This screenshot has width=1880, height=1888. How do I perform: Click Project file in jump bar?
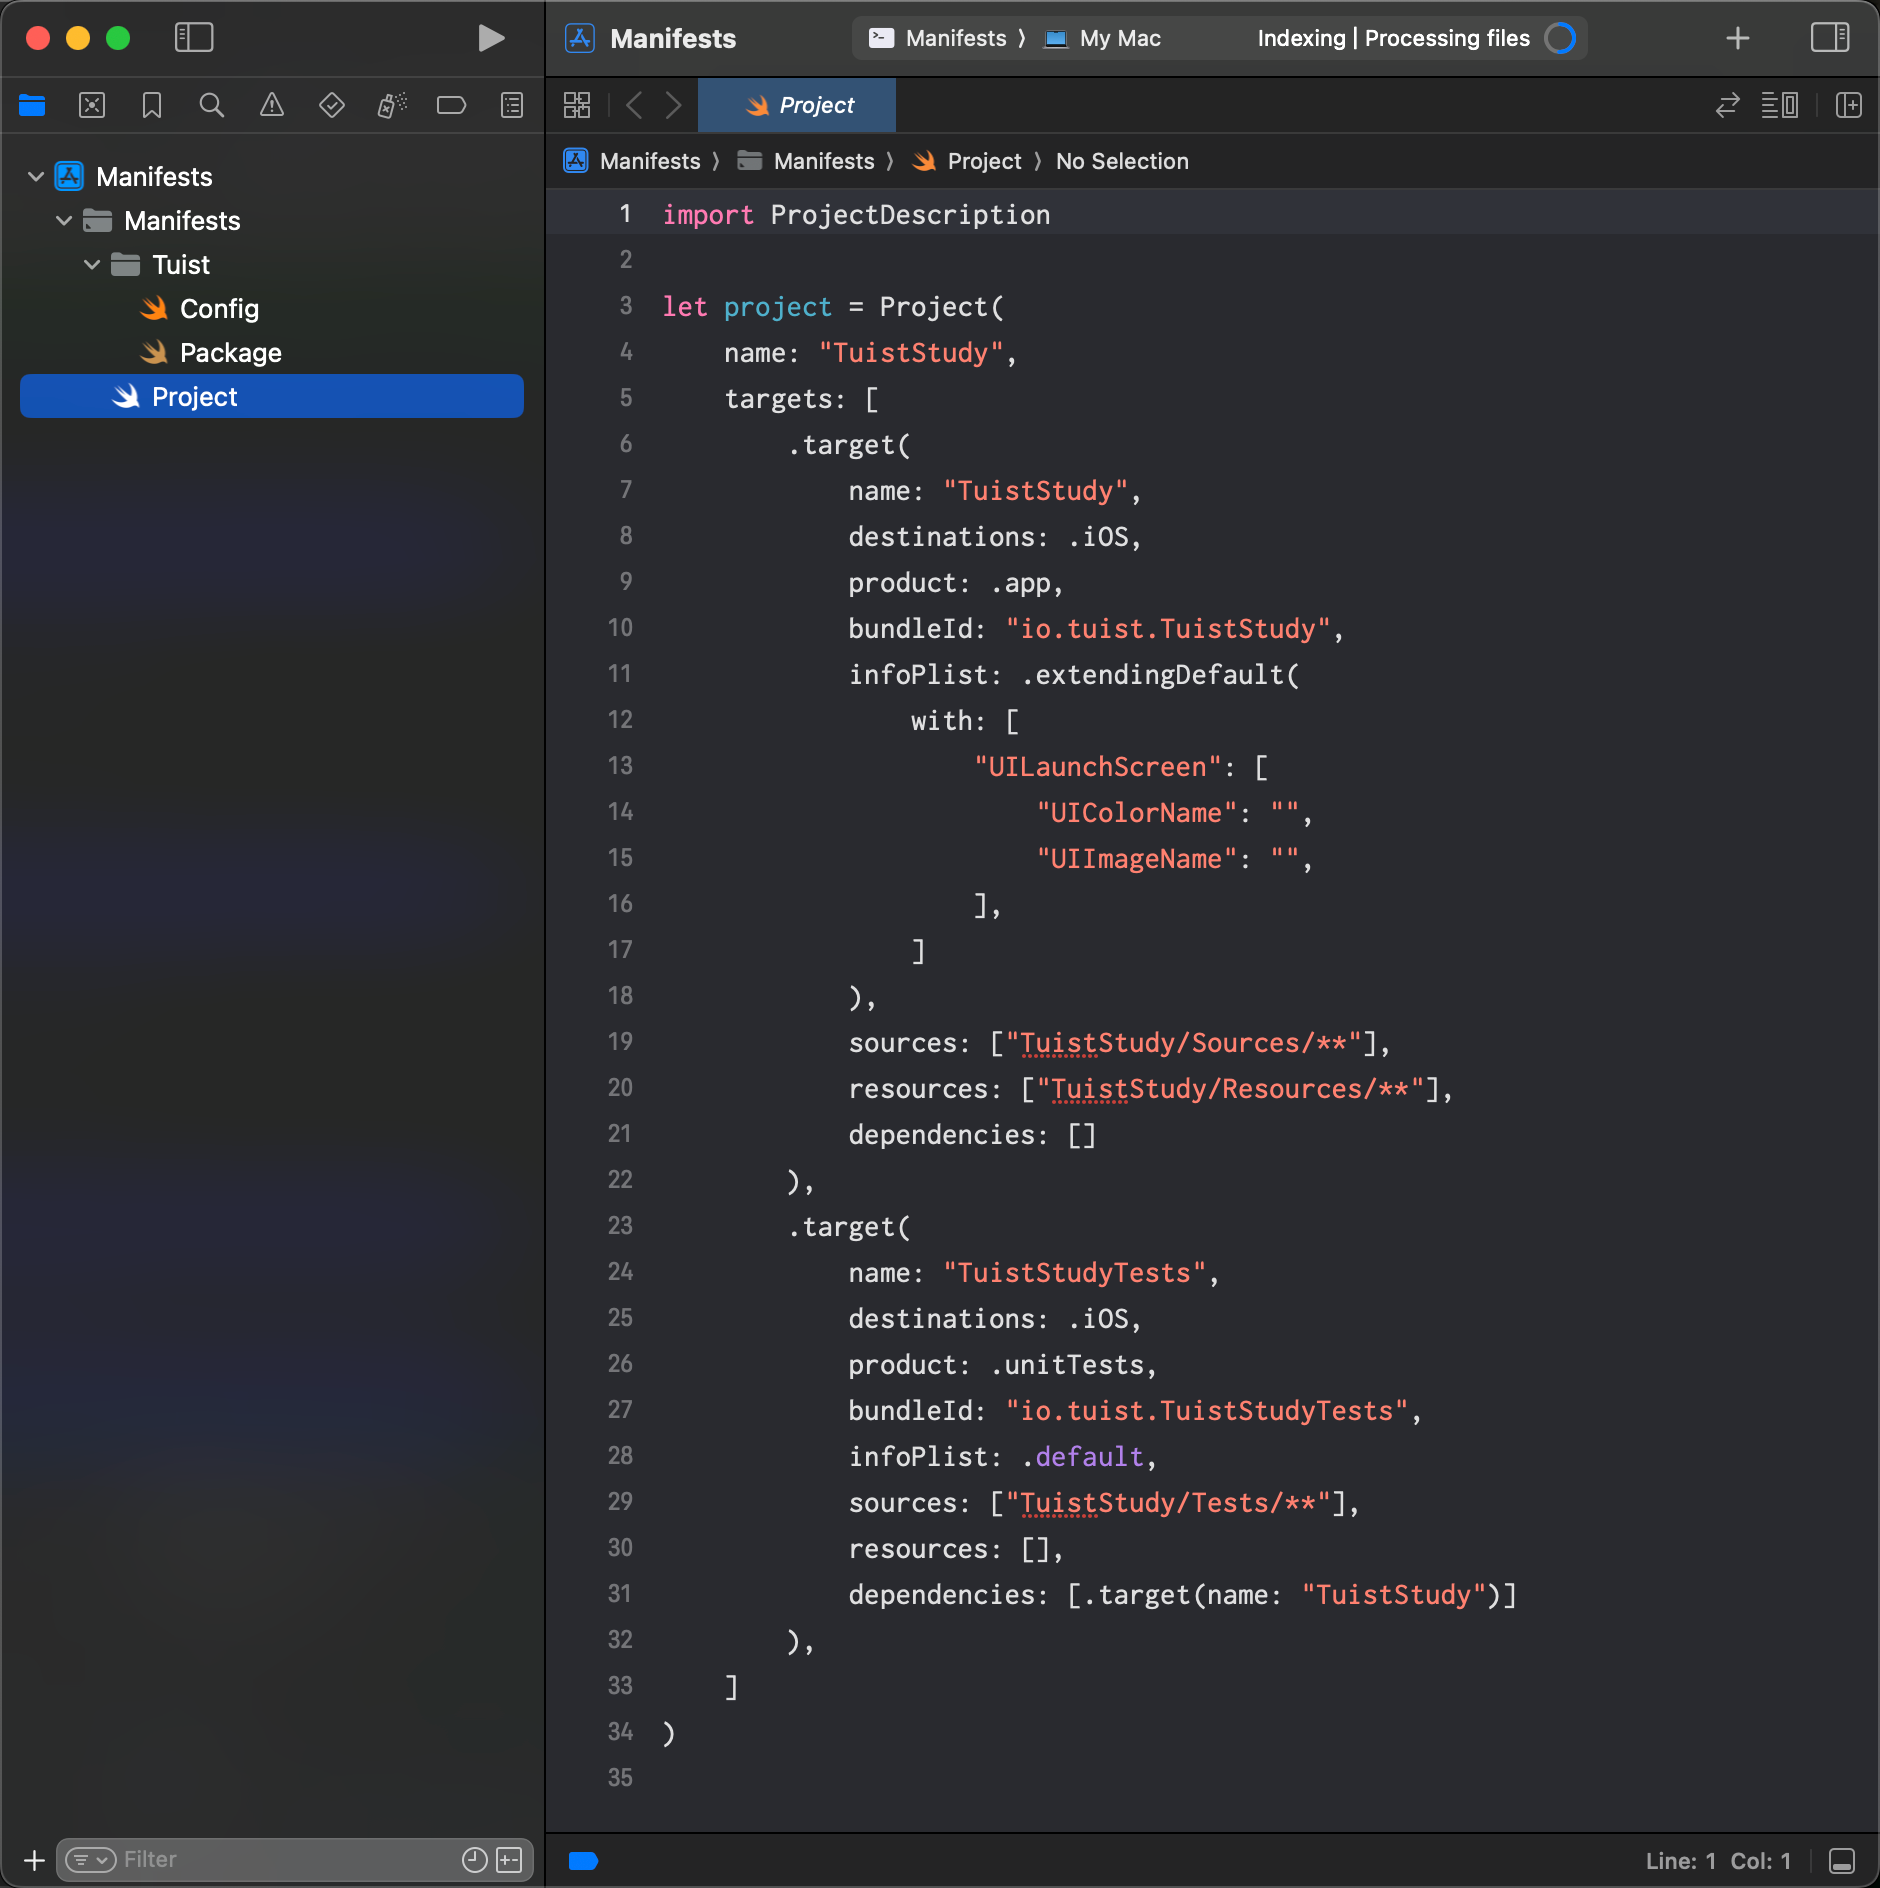point(967,161)
